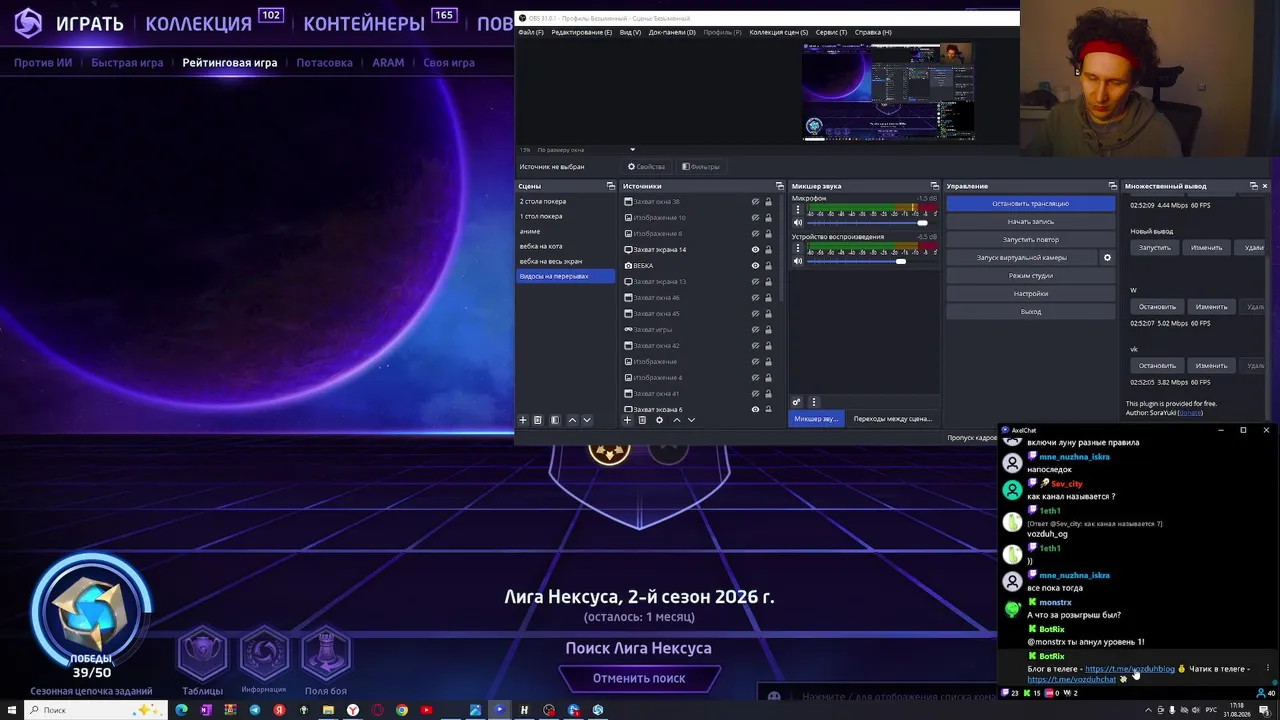Undock the Микшер звука panel
The height and width of the screenshot is (720, 1280).
[x=935, y=186]
